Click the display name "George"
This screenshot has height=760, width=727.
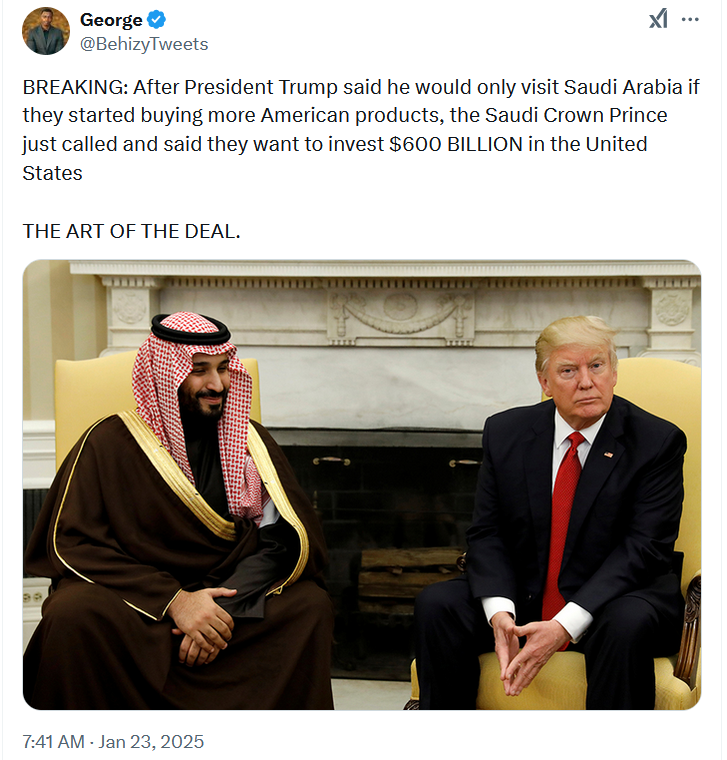(x=111, y=20)
